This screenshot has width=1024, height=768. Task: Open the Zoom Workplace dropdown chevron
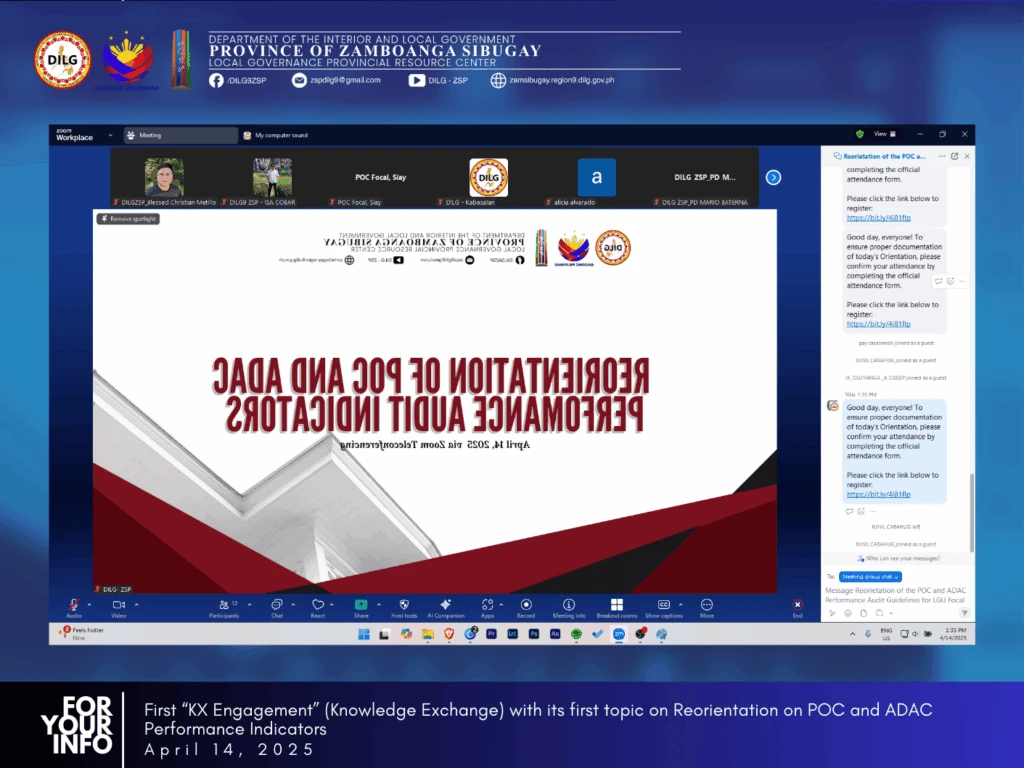(110, 135)
